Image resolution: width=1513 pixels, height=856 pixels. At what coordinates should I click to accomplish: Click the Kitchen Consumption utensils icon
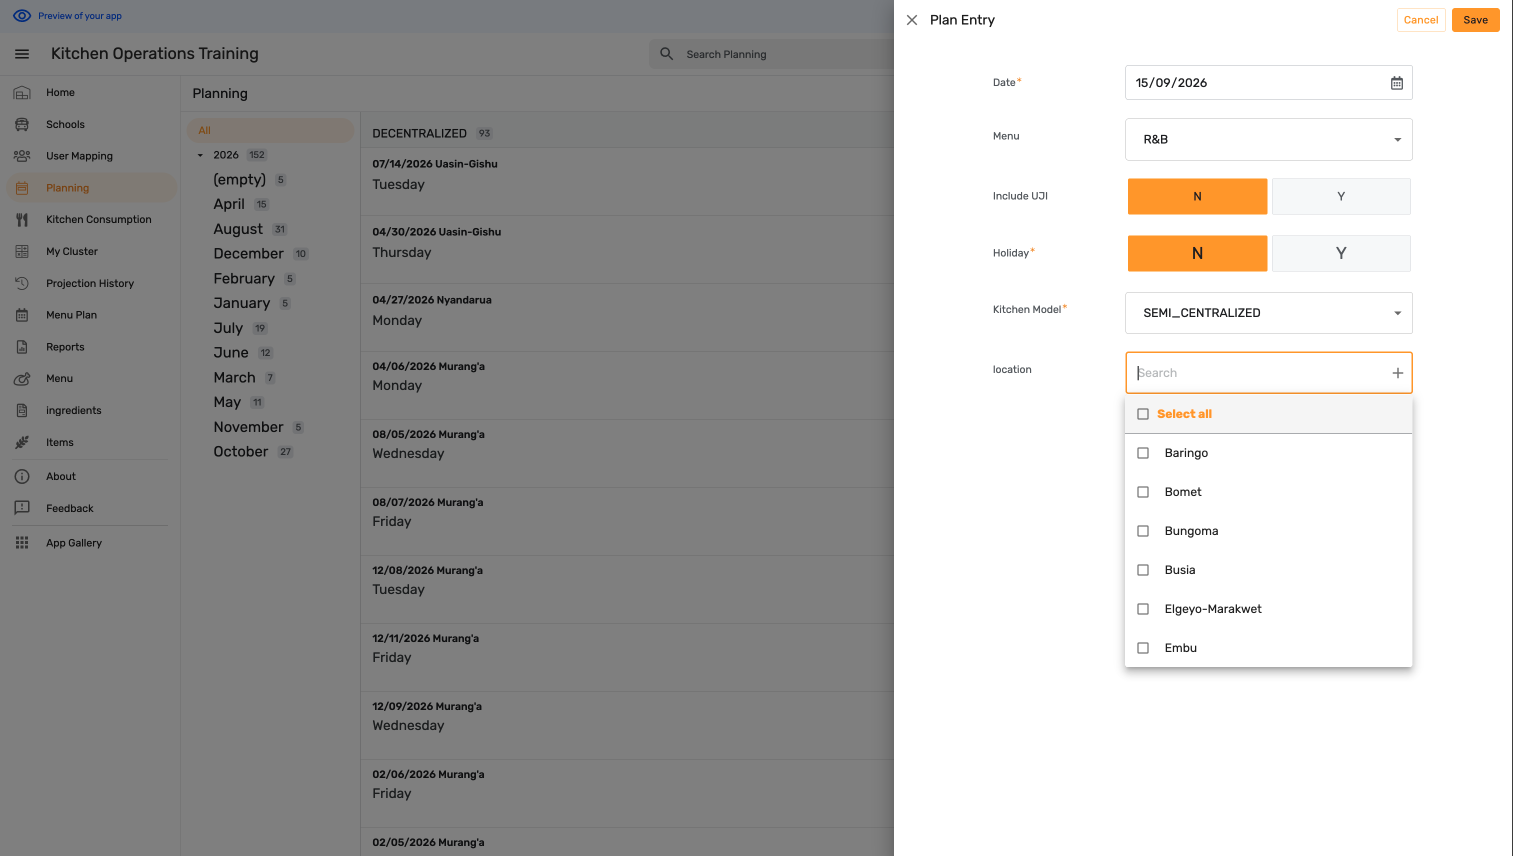[x=22, y=220]
